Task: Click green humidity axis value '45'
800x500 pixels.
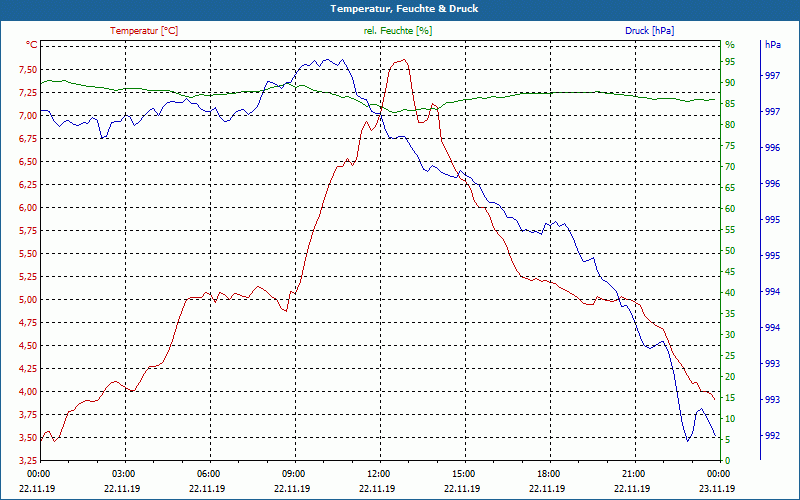Action: point(730,272)
